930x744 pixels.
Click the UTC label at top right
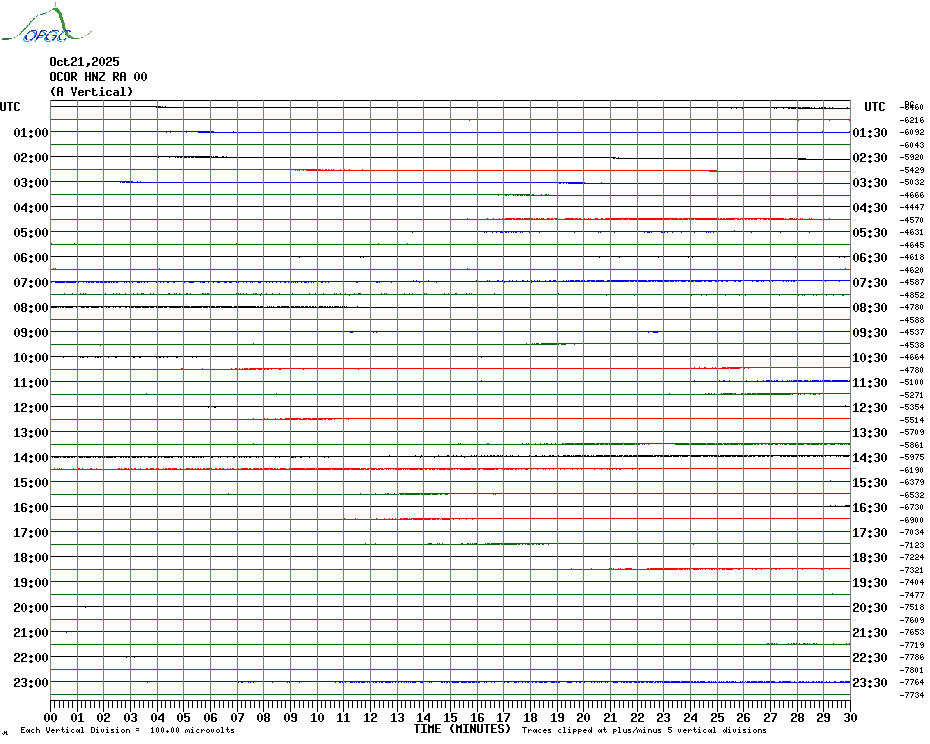(875, 107)
